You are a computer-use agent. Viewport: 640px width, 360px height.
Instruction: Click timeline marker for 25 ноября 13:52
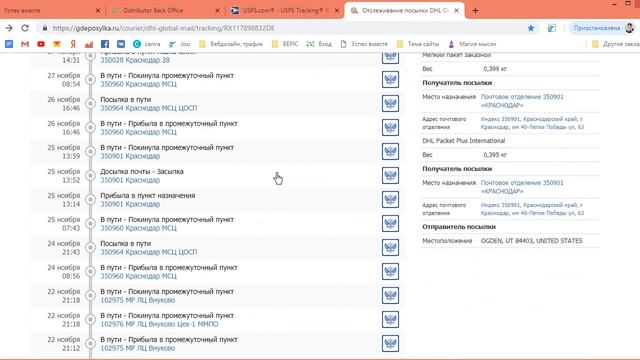coord(91,176)
